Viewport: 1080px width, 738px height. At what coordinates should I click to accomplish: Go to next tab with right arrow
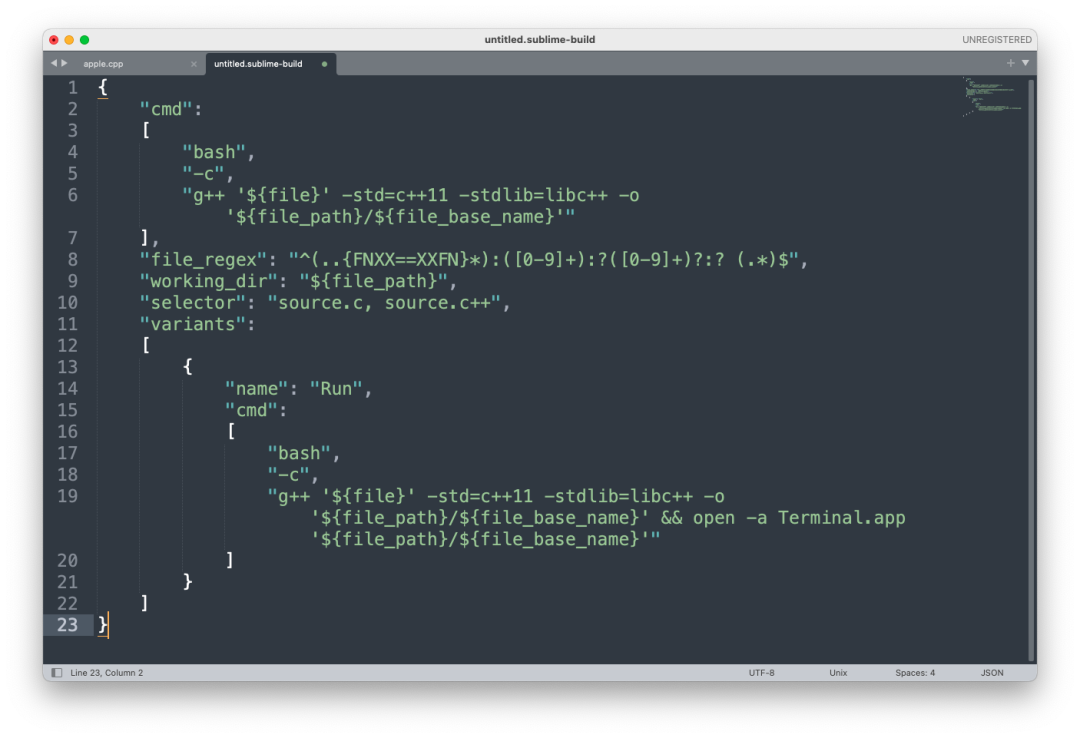(65, 63)
